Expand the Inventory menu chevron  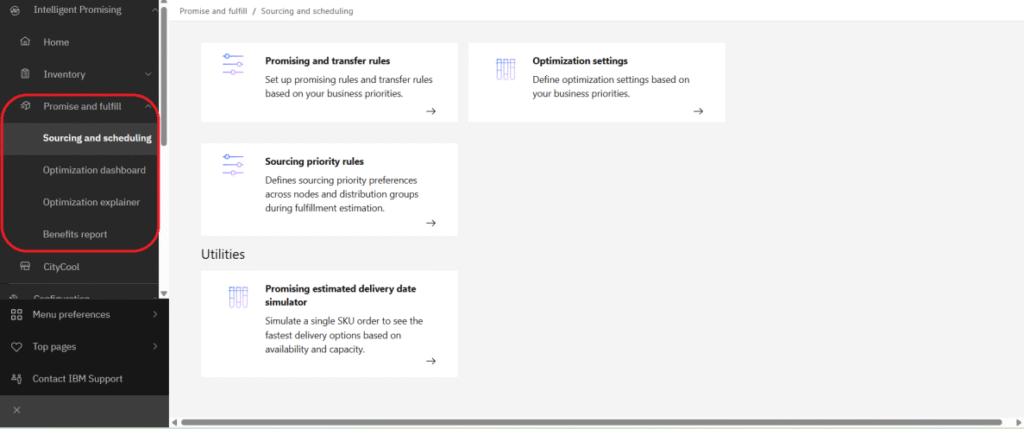tap(148, 74)
